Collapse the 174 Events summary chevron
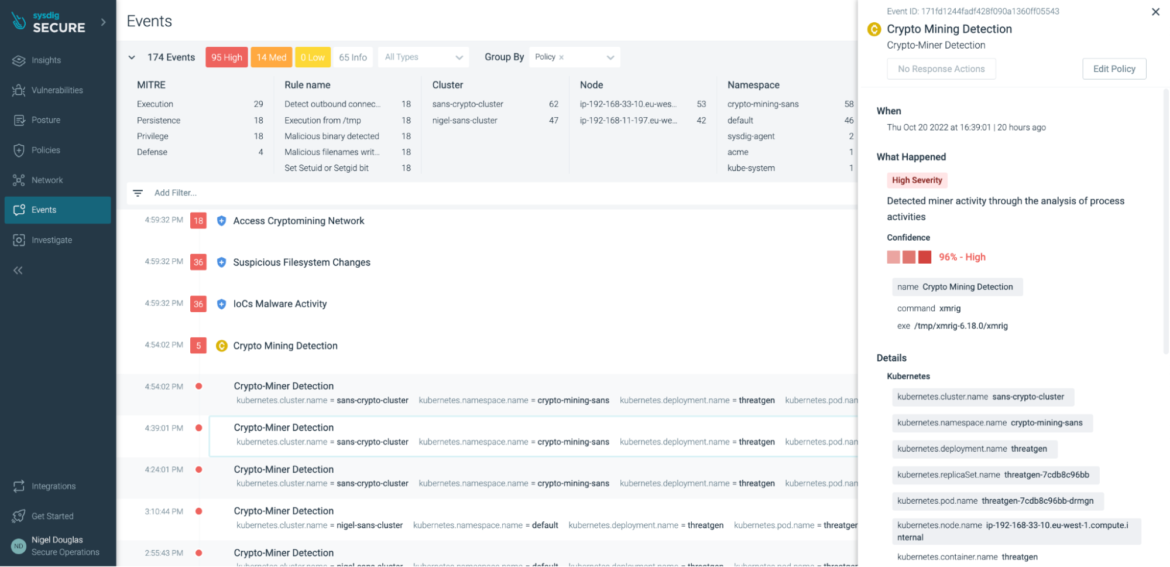 coord(132,57)
